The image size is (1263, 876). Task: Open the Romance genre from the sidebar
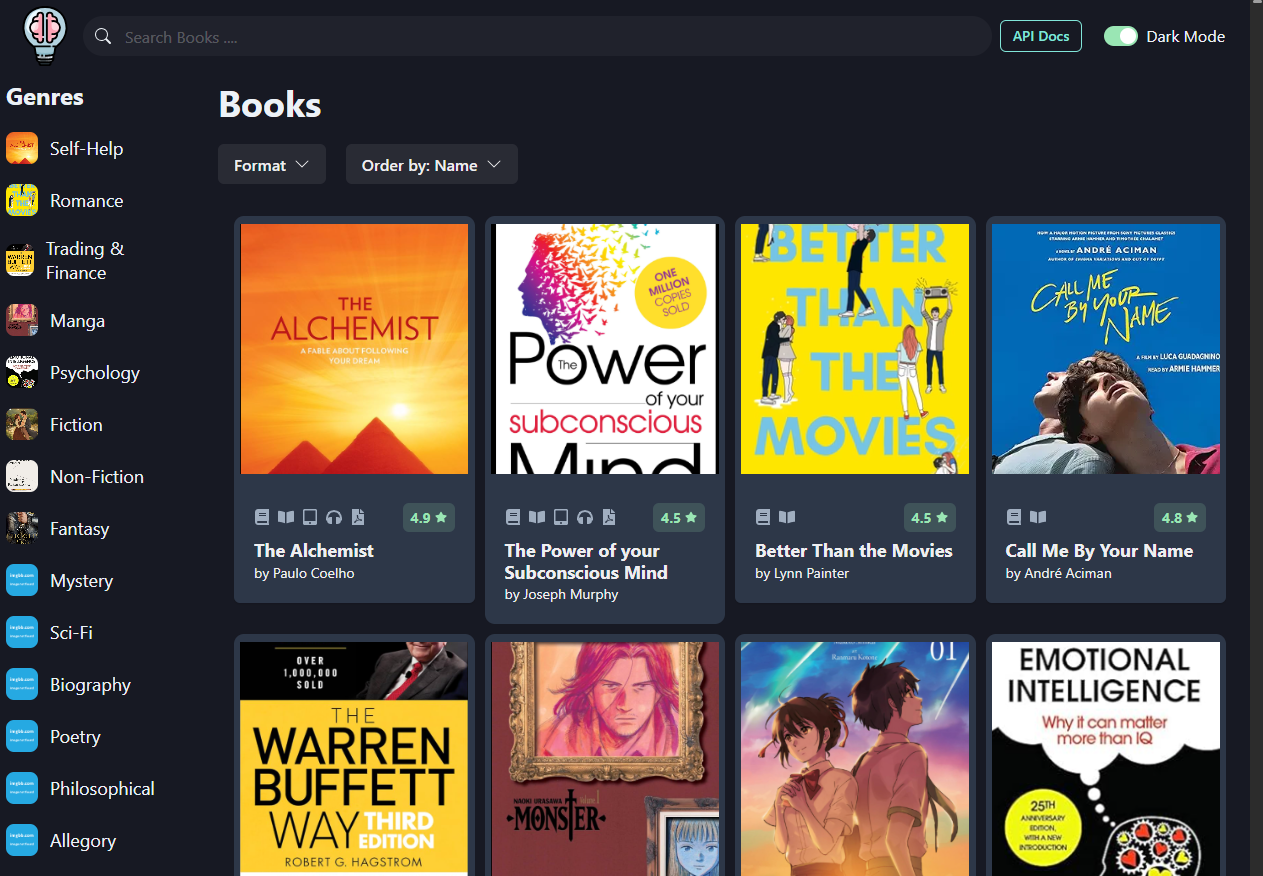tap(88, 200)
